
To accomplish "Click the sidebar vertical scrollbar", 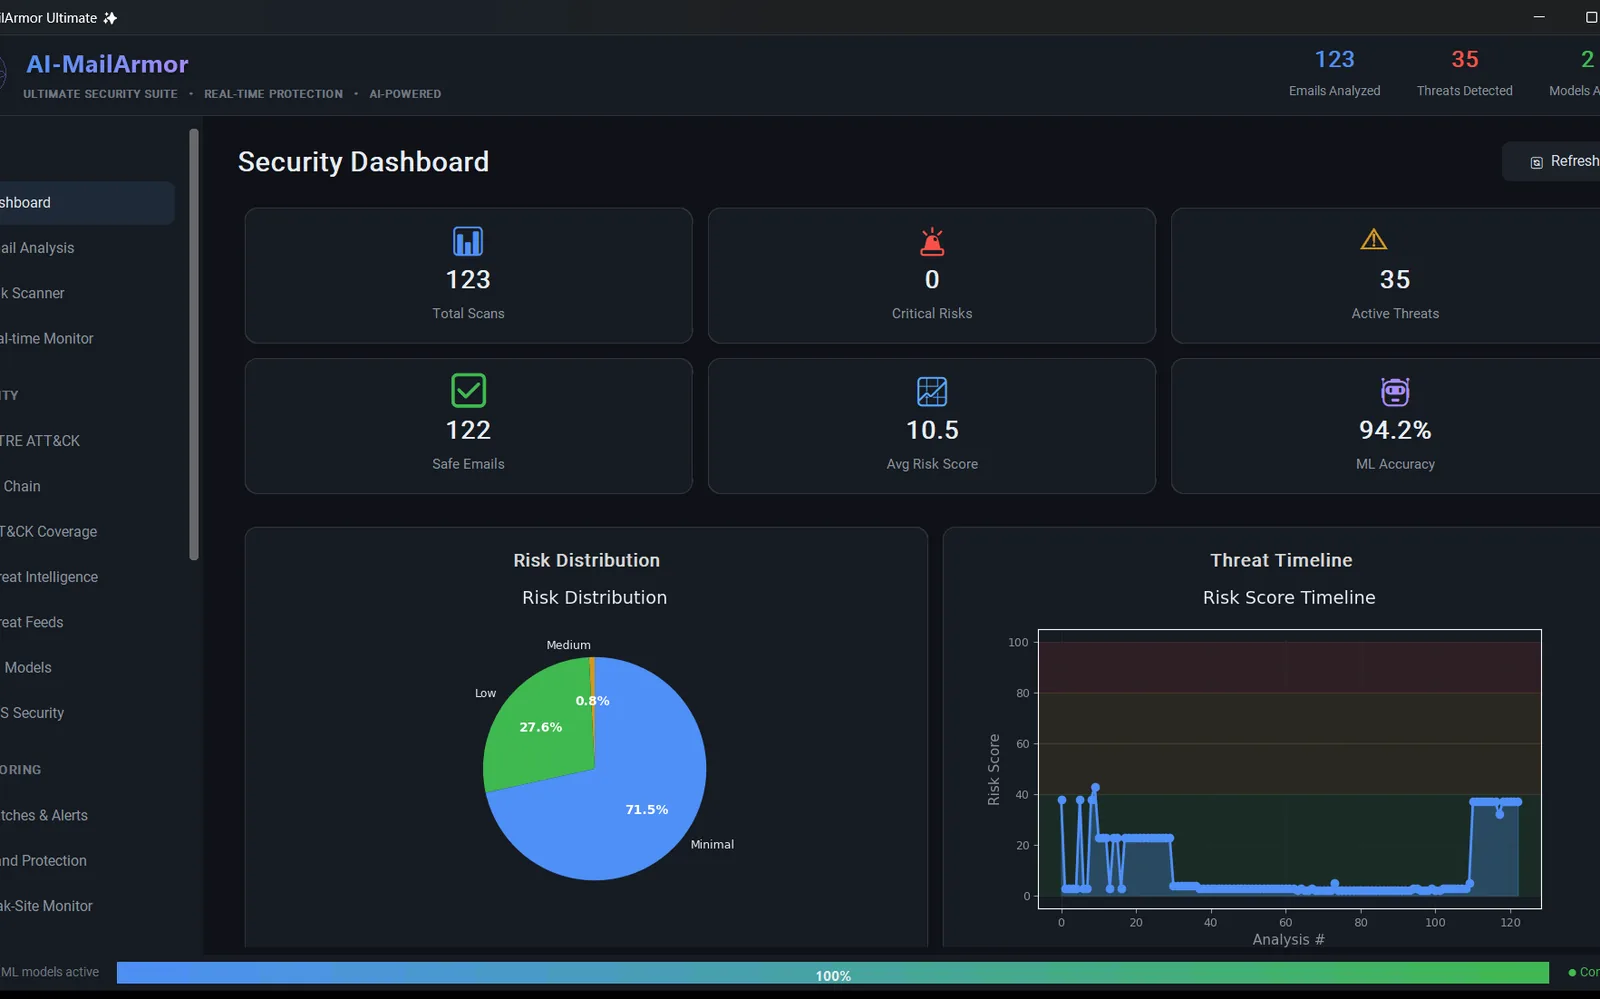I will point(194,344).
